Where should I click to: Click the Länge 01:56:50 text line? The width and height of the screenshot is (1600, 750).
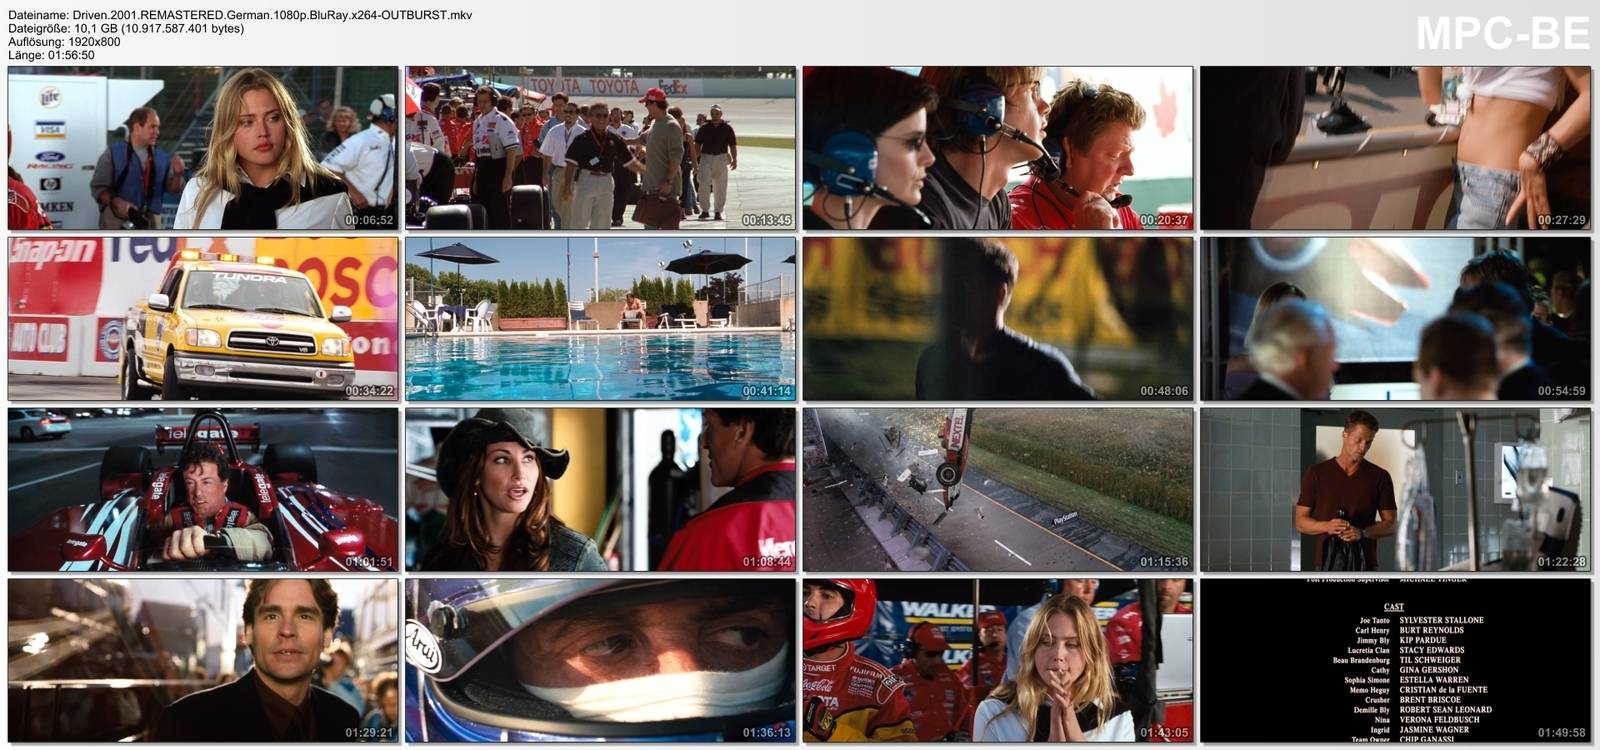[51, 55]
